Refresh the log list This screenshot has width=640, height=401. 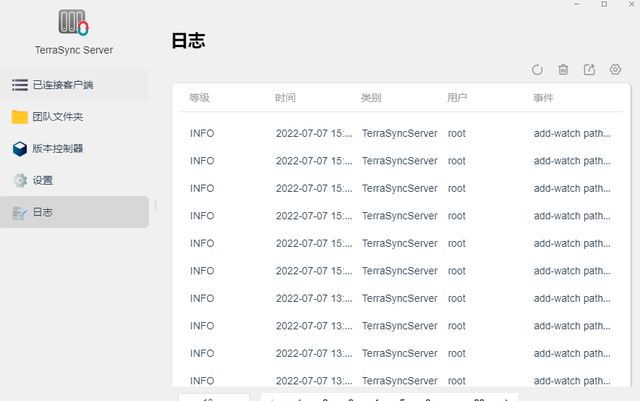click(x=537, y=70)
